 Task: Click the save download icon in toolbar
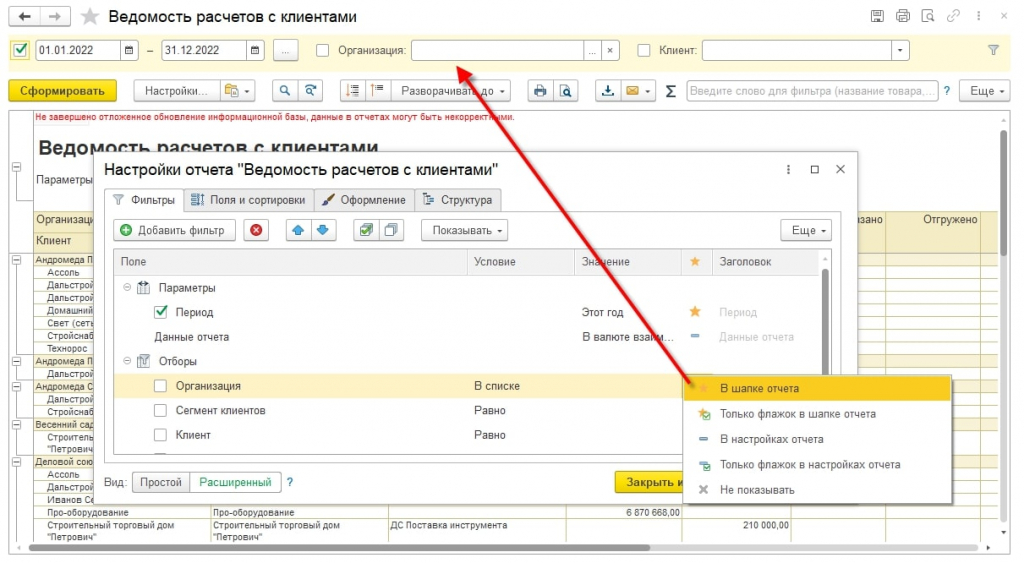(x=607, y=91)
